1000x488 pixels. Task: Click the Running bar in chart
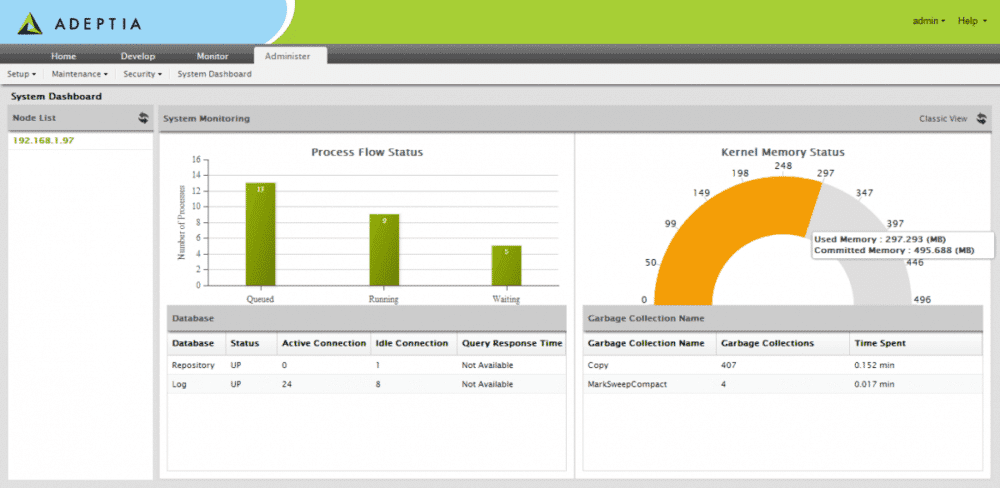coord(383,250)
